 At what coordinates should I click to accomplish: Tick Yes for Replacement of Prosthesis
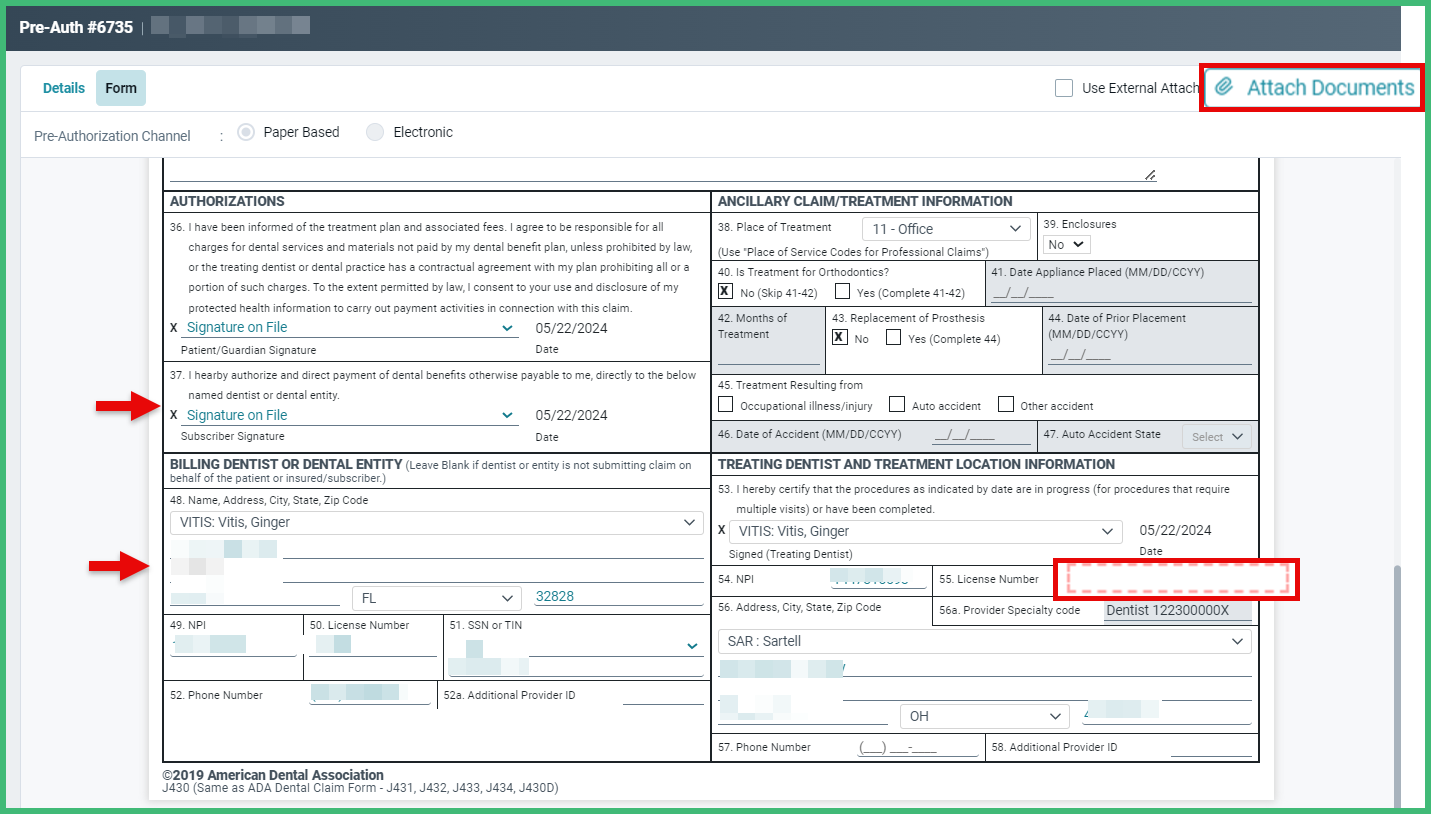(894, 338)
